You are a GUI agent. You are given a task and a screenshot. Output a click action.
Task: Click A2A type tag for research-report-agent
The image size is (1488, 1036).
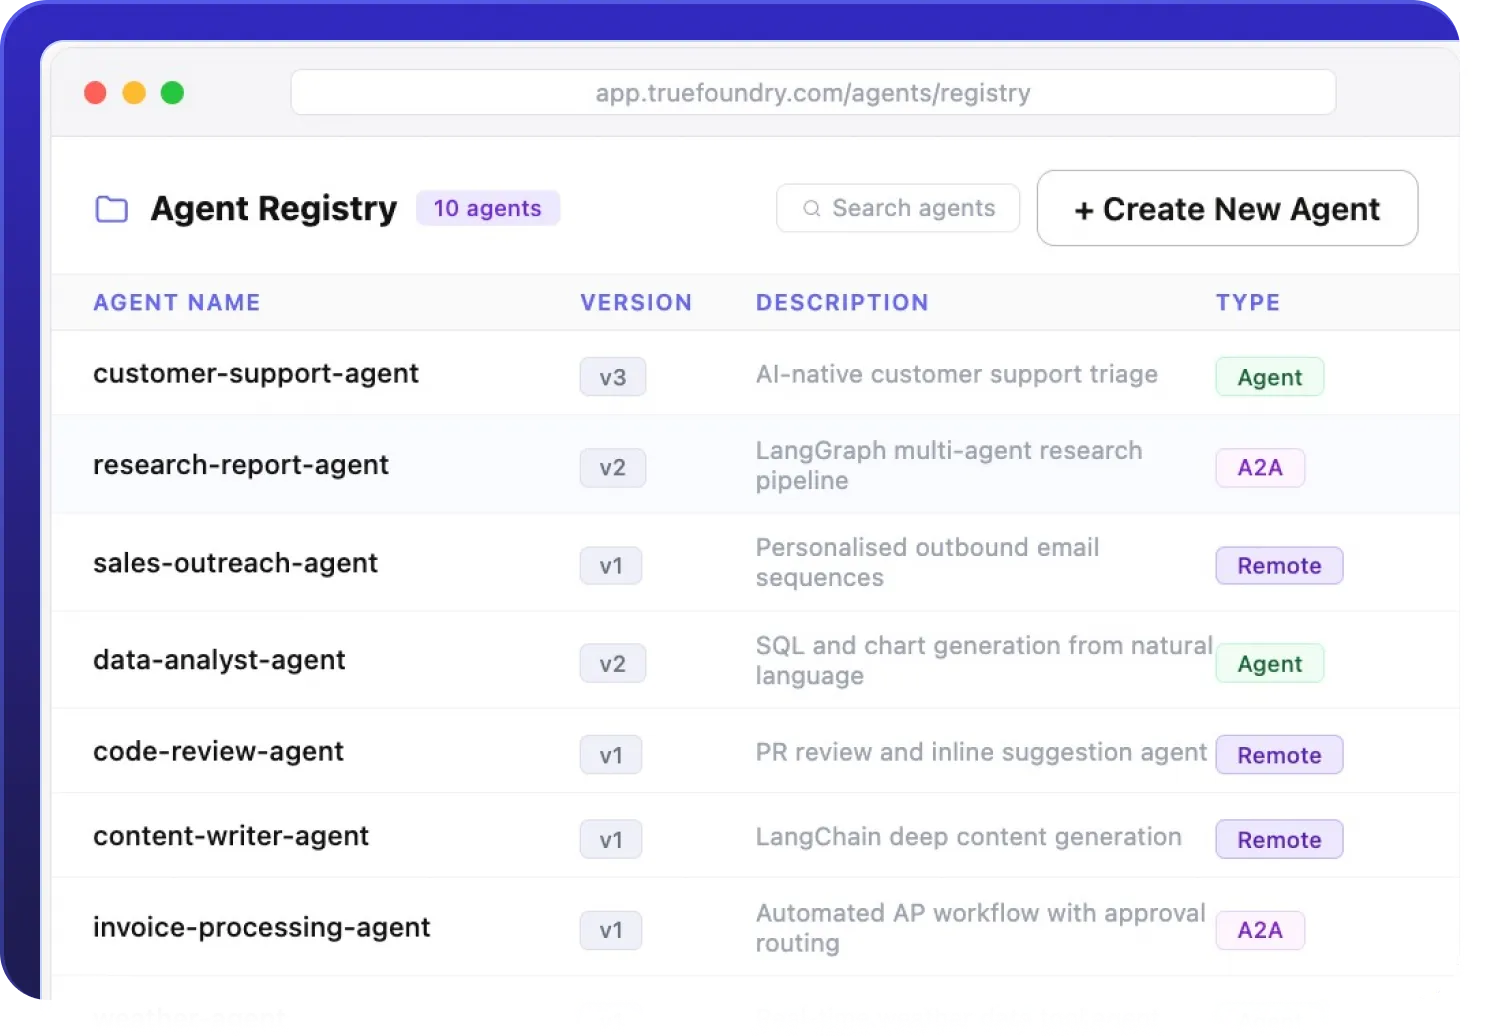tap(1260, 467)
